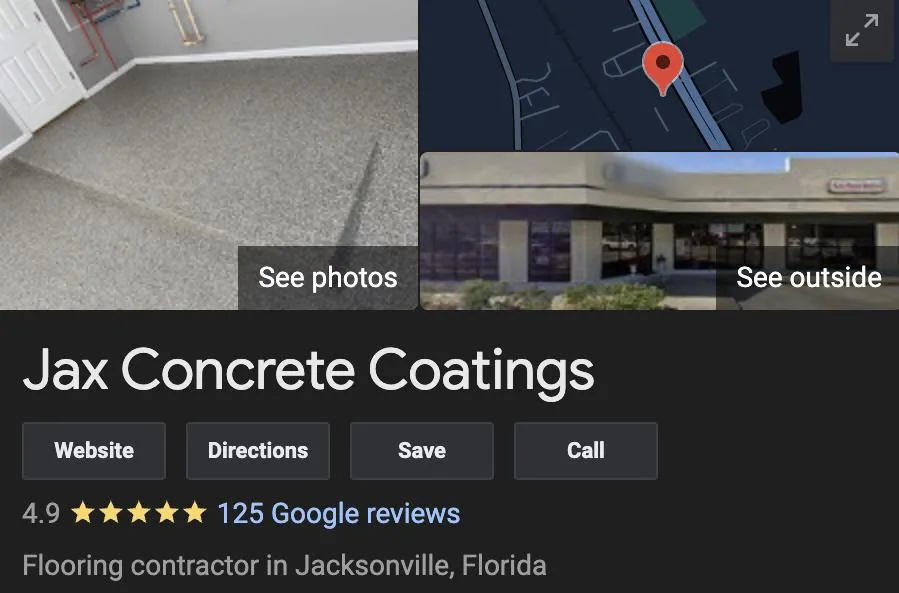The width and height of the screenshot is (899, 593).
Task: Click the fifth yellow rating star
Action: pos(195,513)
